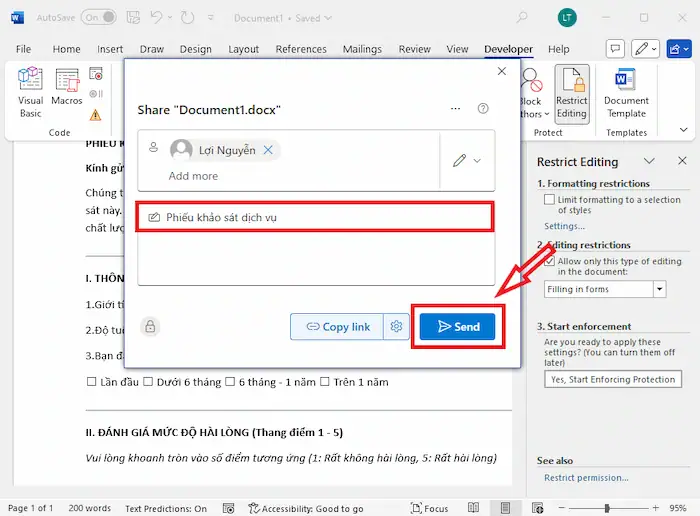Click the Restrict Editing ribbon button

pyautogui.click(x=572, y=92)
